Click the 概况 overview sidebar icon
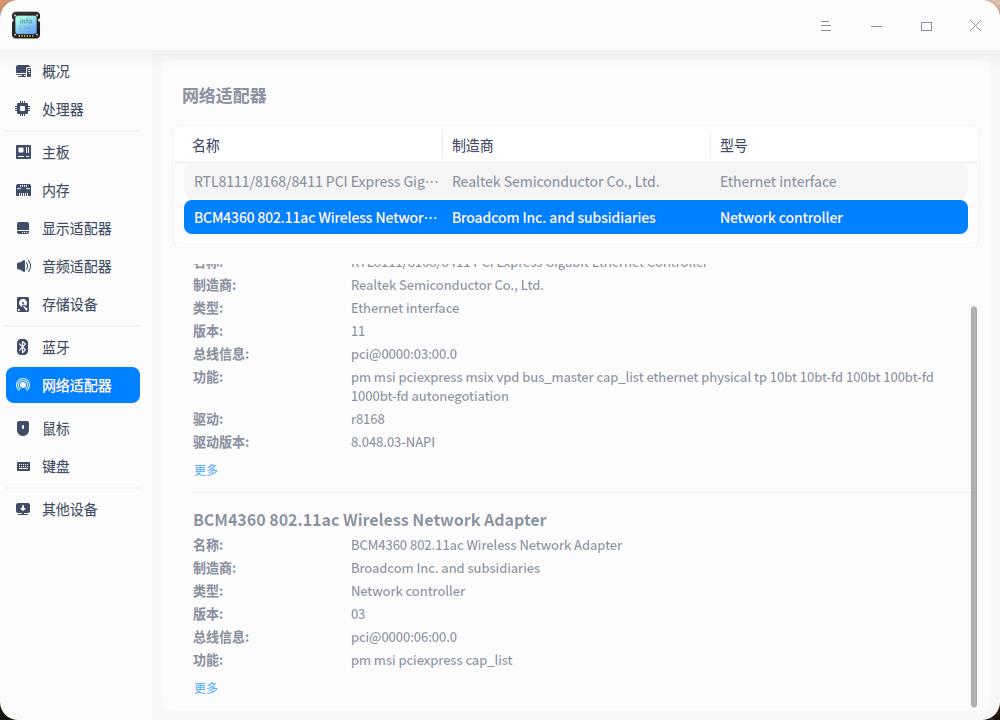 (x=23, y=71)
